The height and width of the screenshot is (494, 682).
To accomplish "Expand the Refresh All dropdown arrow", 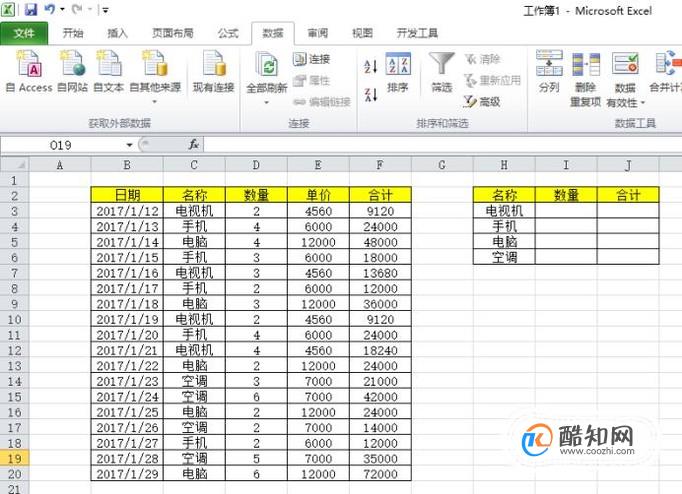I will pos(267,103).
